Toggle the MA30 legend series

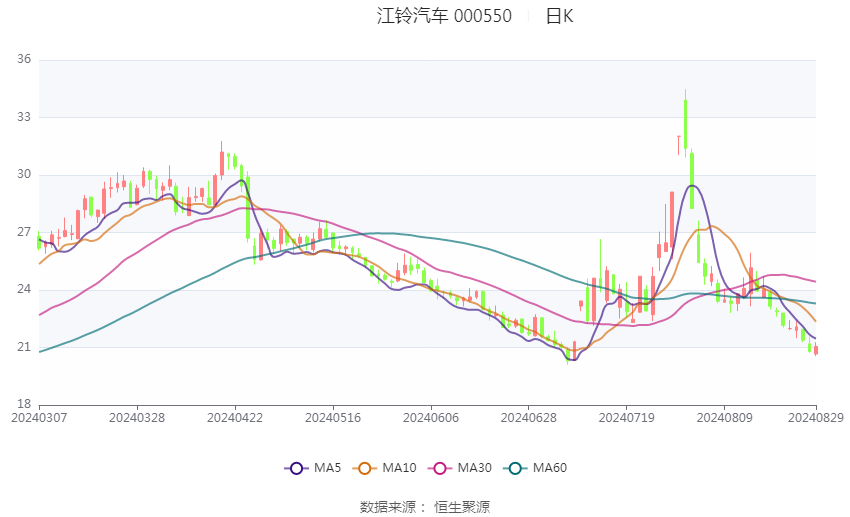pyautogui.click(x=460, y=468)
